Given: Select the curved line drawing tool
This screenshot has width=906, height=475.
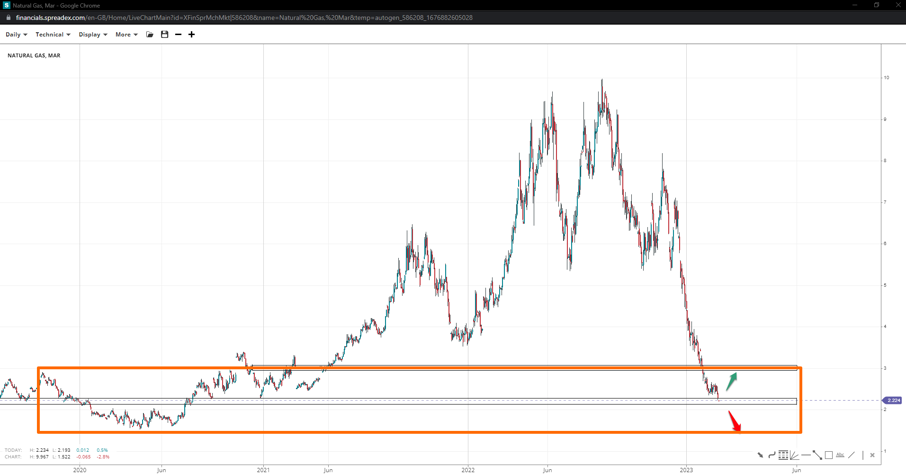Looking at the screenshot, I should (x=771, y=455).
